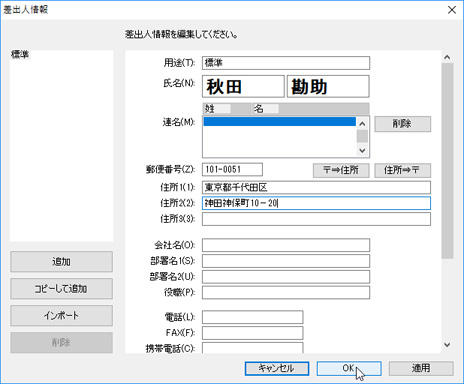Close the 差出人情報 dialog
This screenshot has height=384, width=464.
[452, 10]
